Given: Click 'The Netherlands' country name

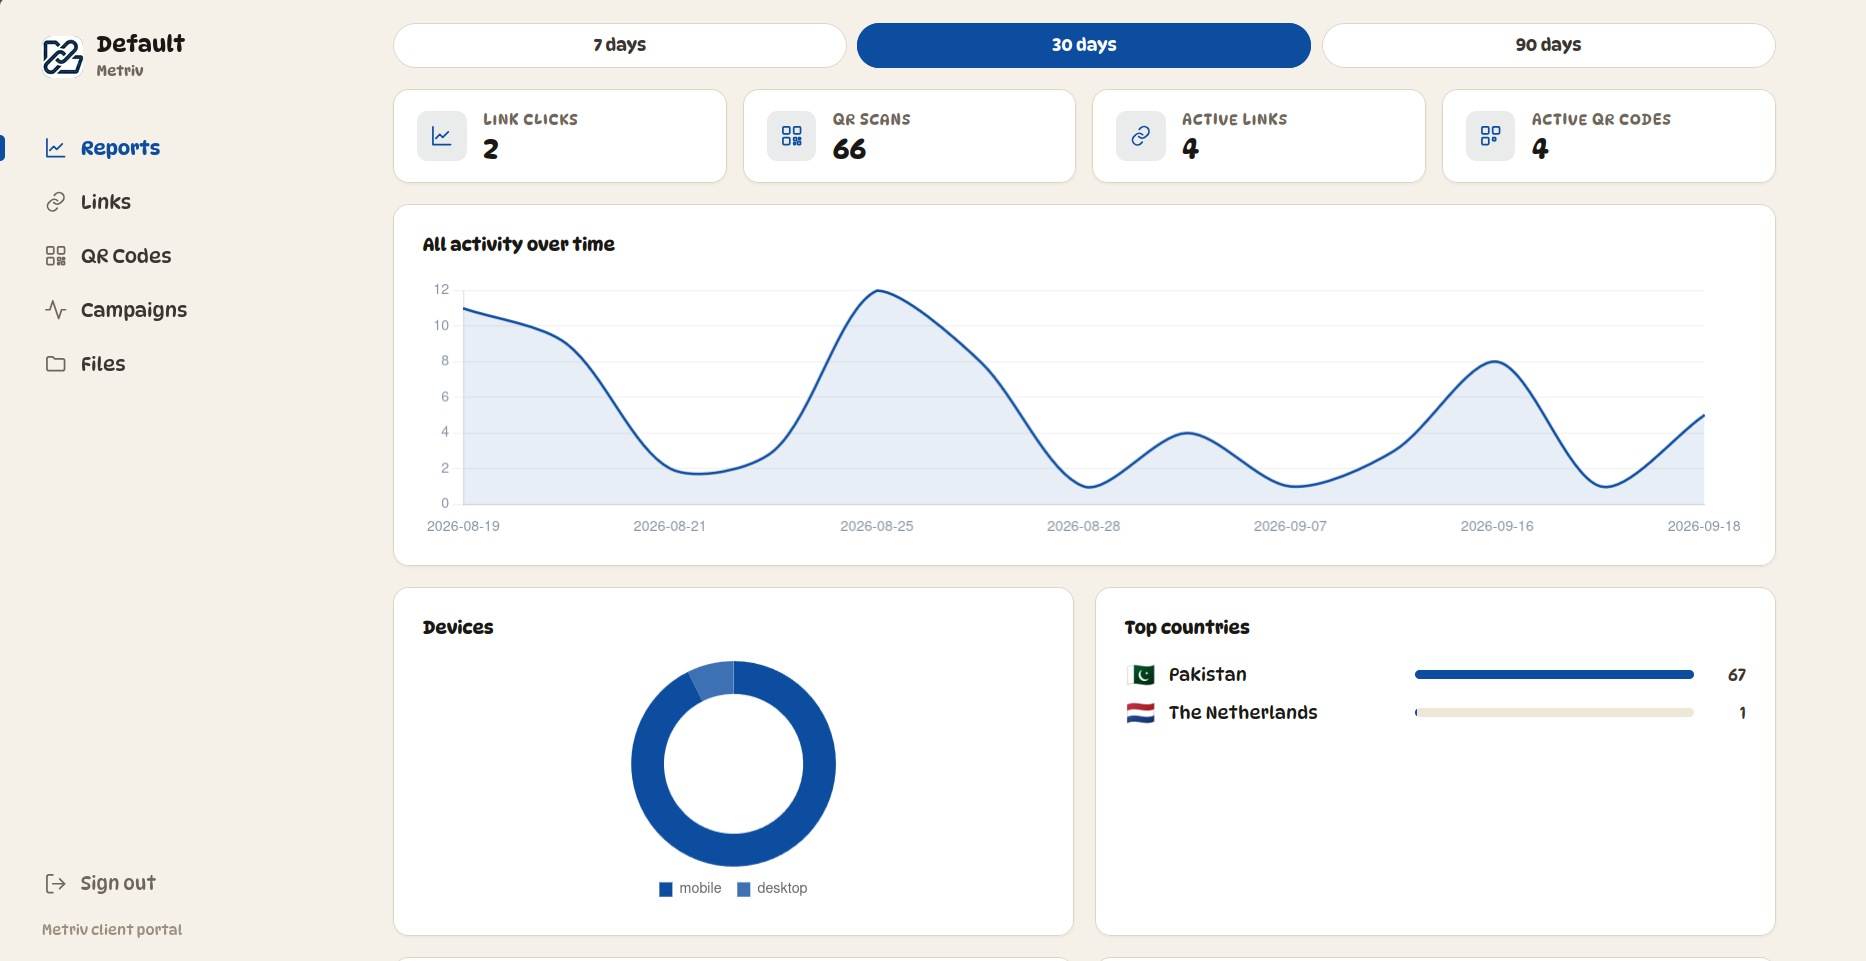Looking at the screenshot, I should (1243, 713).
